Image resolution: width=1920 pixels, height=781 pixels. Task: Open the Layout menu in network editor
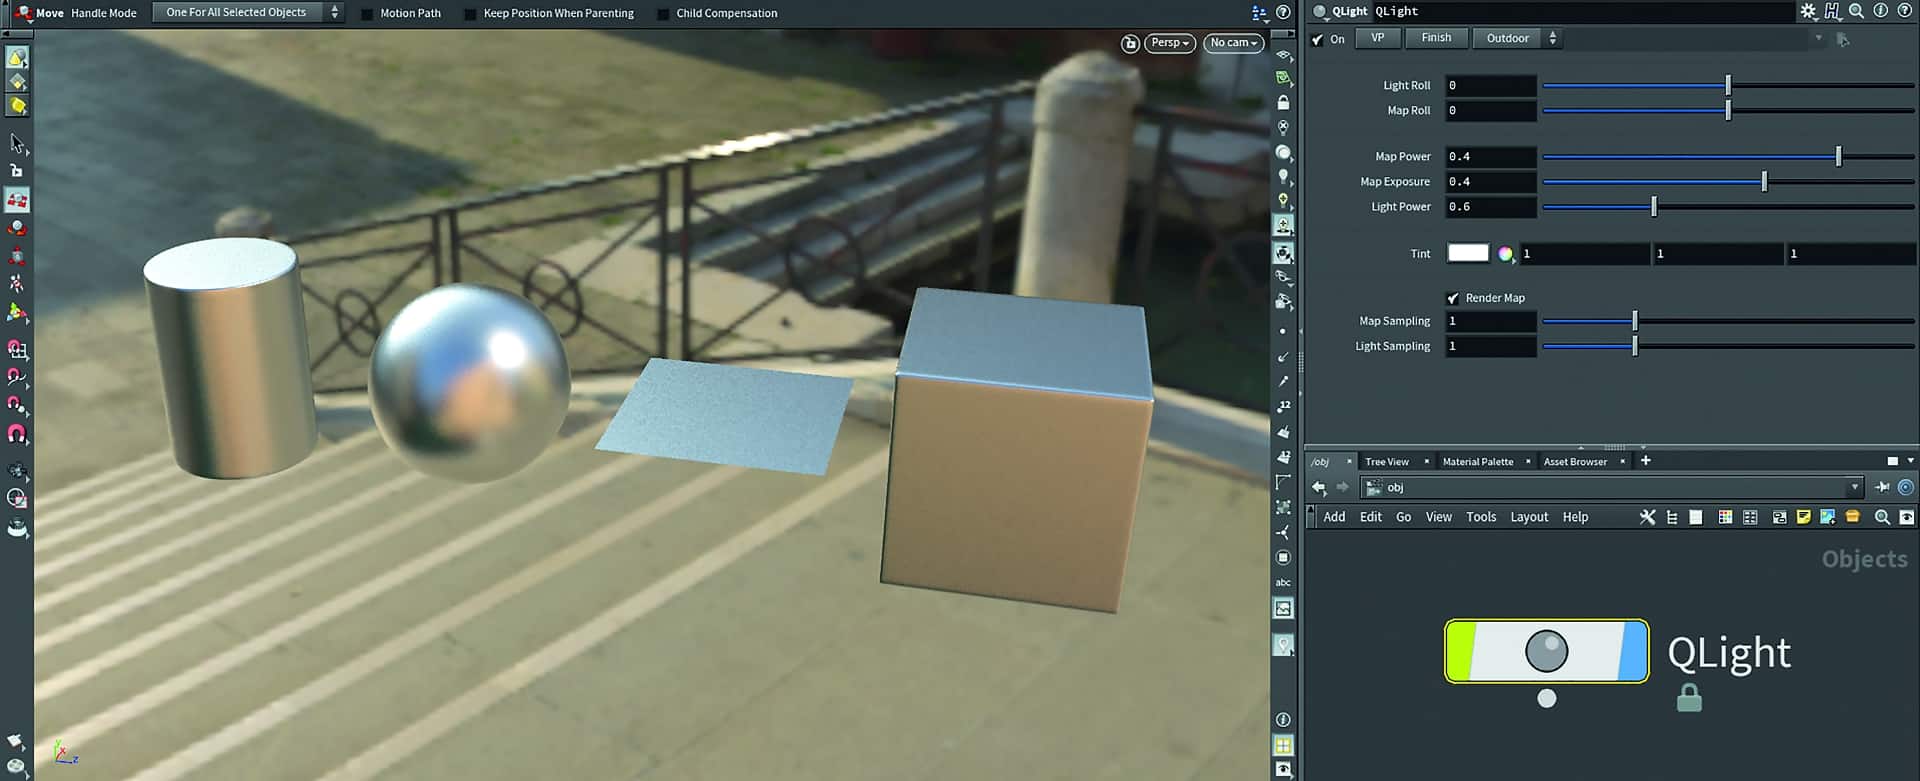point(1529,517)
